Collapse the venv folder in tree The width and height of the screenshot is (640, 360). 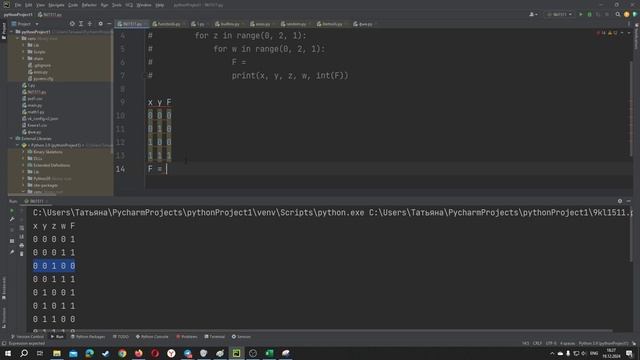[x=18, y=38]
